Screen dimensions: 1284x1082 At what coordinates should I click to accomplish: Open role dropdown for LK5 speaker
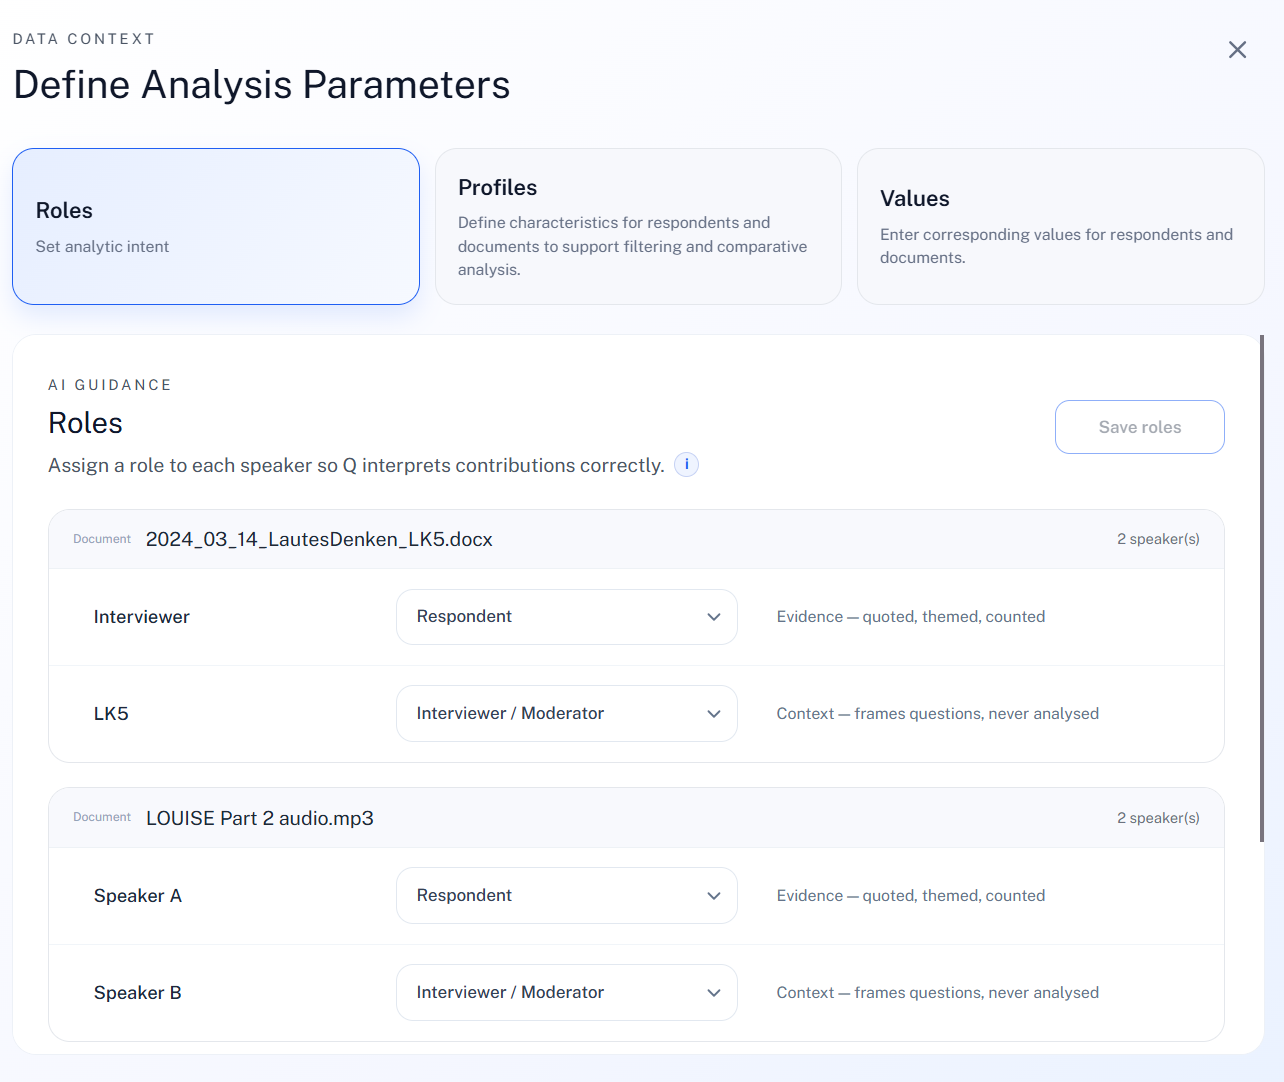(x=567, y=714)
